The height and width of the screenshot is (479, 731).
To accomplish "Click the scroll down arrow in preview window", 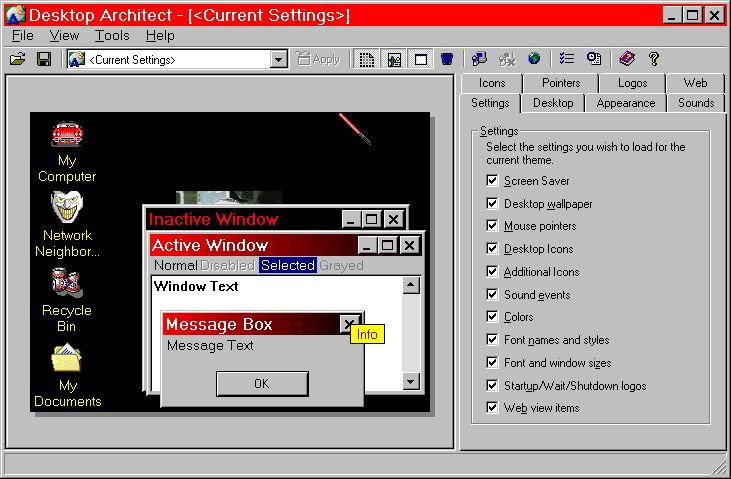I will coord(411,382).
